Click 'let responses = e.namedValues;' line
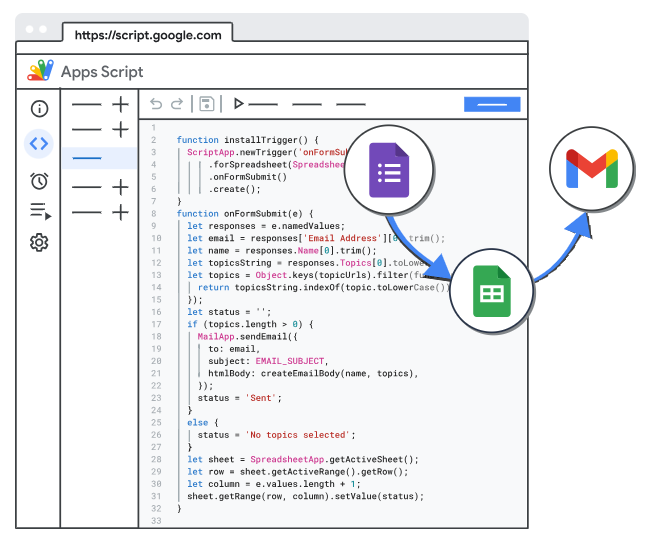This screenshot has height=558, width=645. pos(266,226)
